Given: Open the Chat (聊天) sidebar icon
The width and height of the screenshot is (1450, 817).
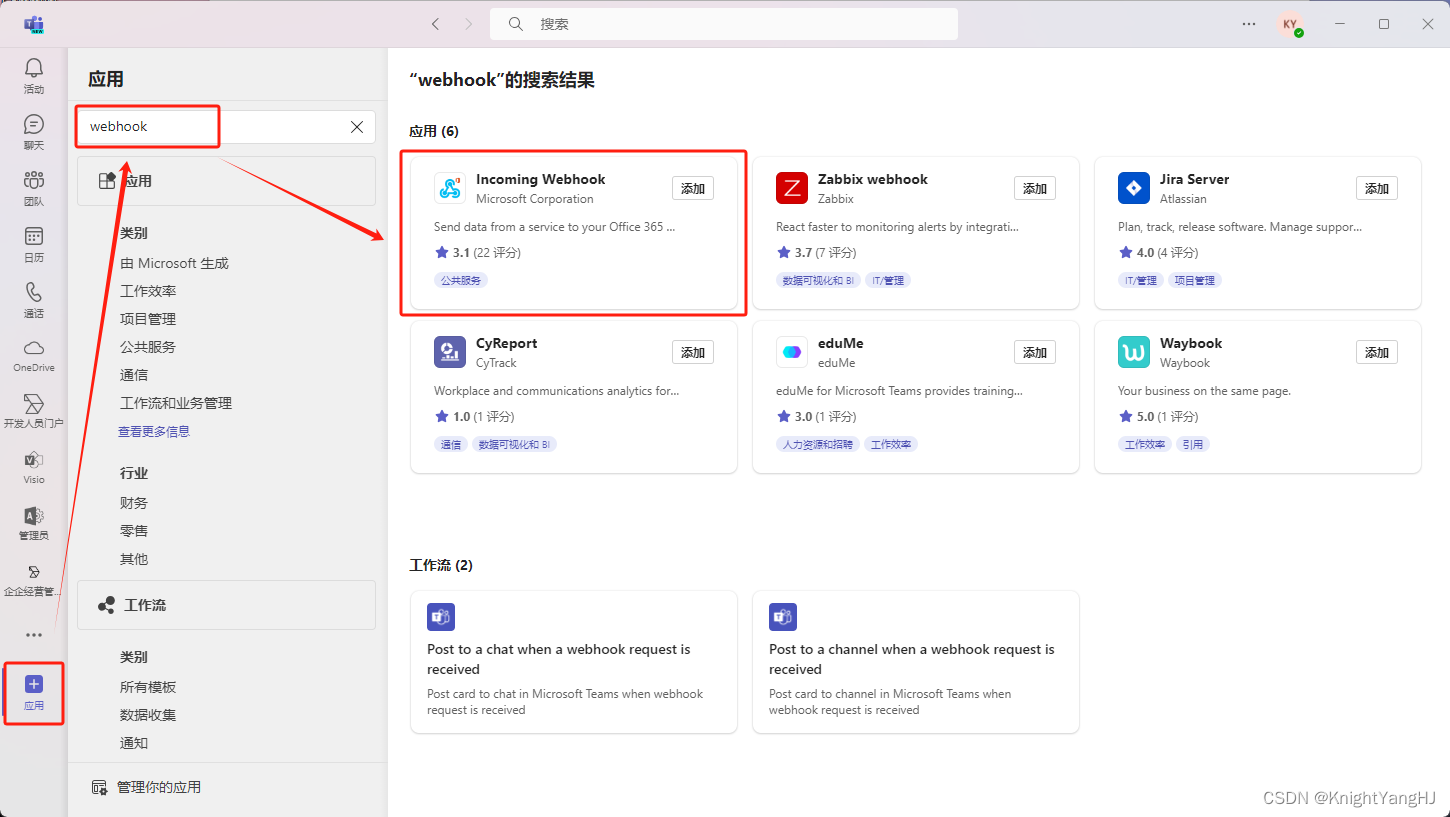Looking at the screenshot, I should point(34,124).
